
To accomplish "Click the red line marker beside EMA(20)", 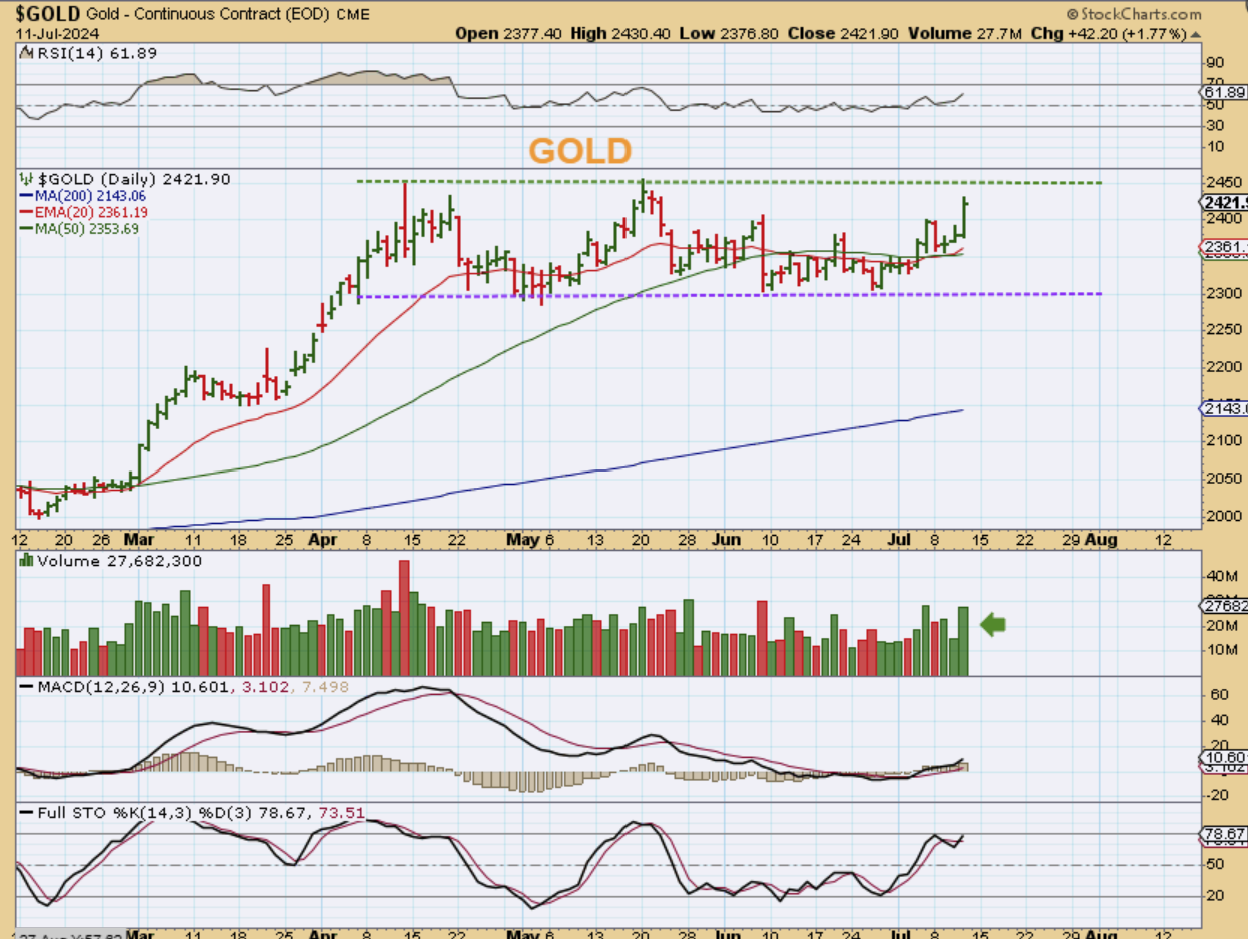I will click(27, 213).
